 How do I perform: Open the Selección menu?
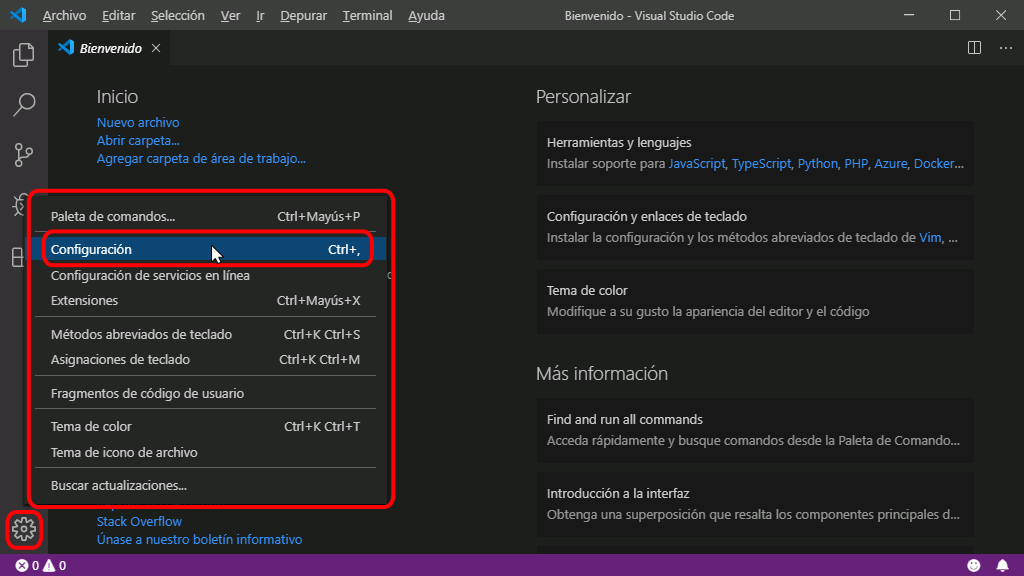(x=178, y=15)
